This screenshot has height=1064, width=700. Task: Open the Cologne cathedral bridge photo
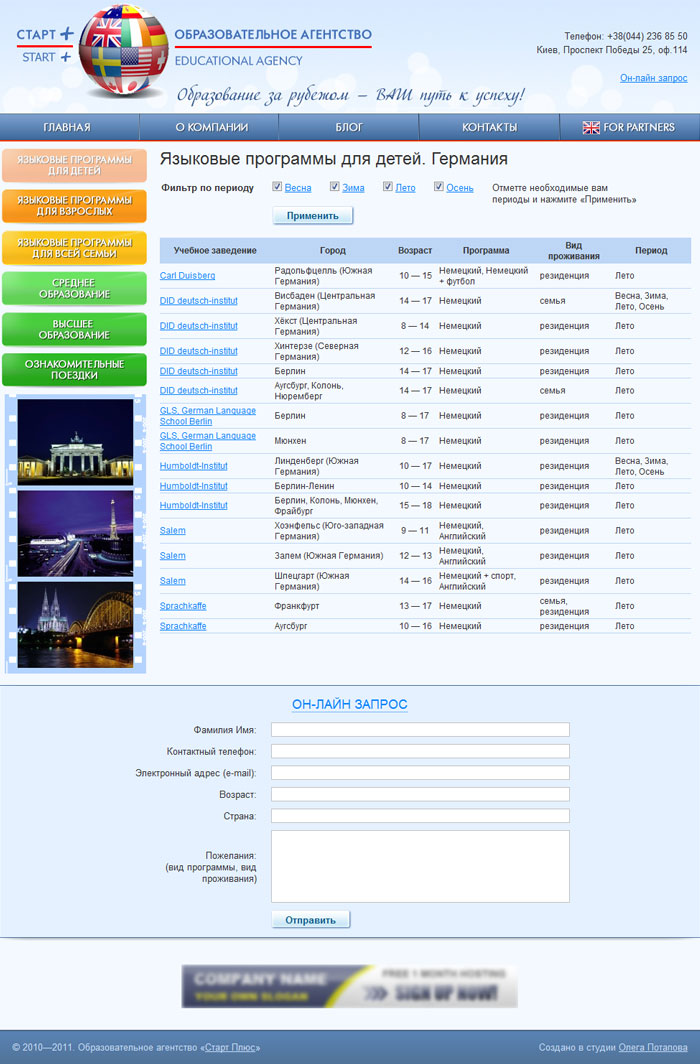(75, 624)
